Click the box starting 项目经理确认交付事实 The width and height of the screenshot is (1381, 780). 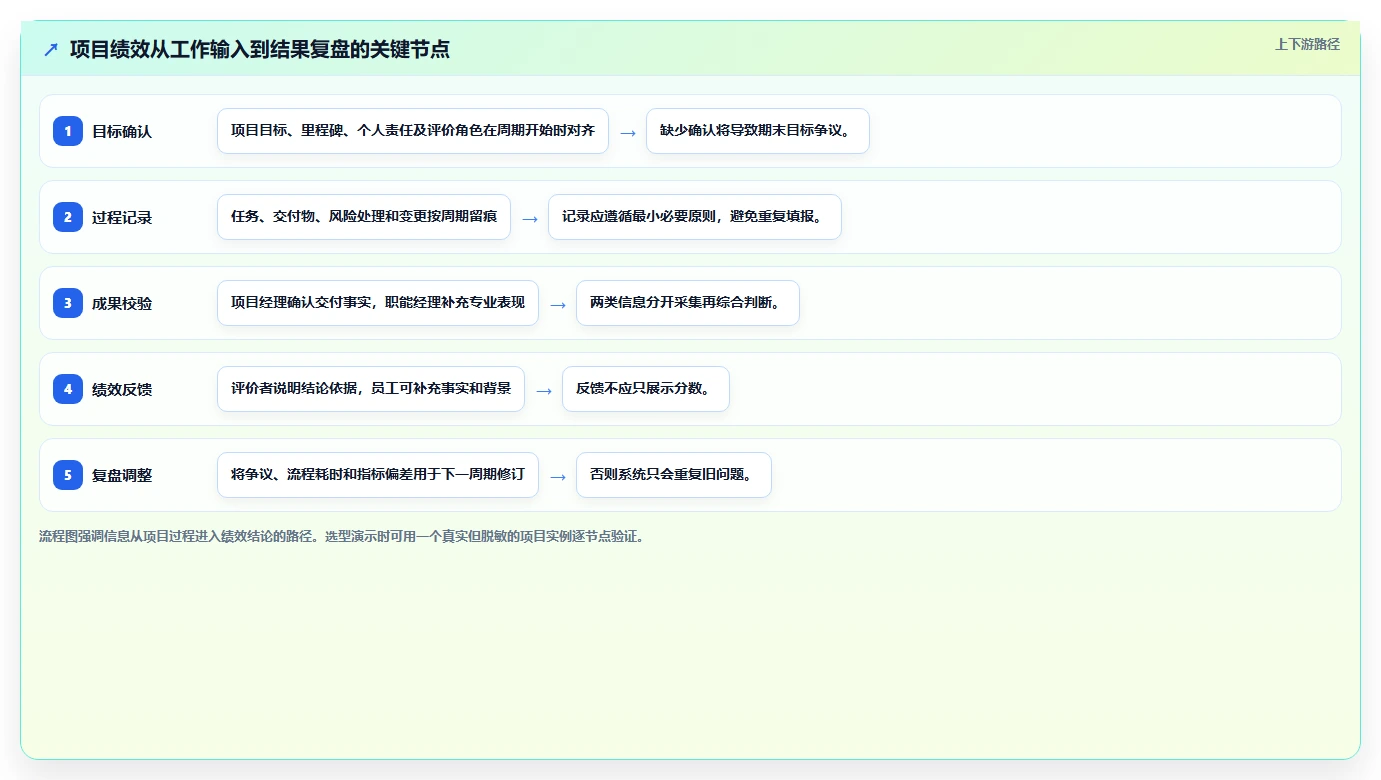(x=378, y=303)
